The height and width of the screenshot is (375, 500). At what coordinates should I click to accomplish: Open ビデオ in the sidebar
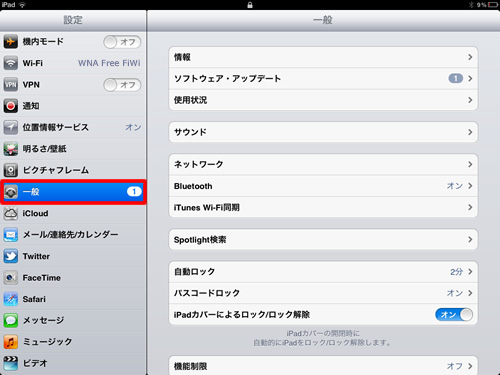(x=73, y=363)
